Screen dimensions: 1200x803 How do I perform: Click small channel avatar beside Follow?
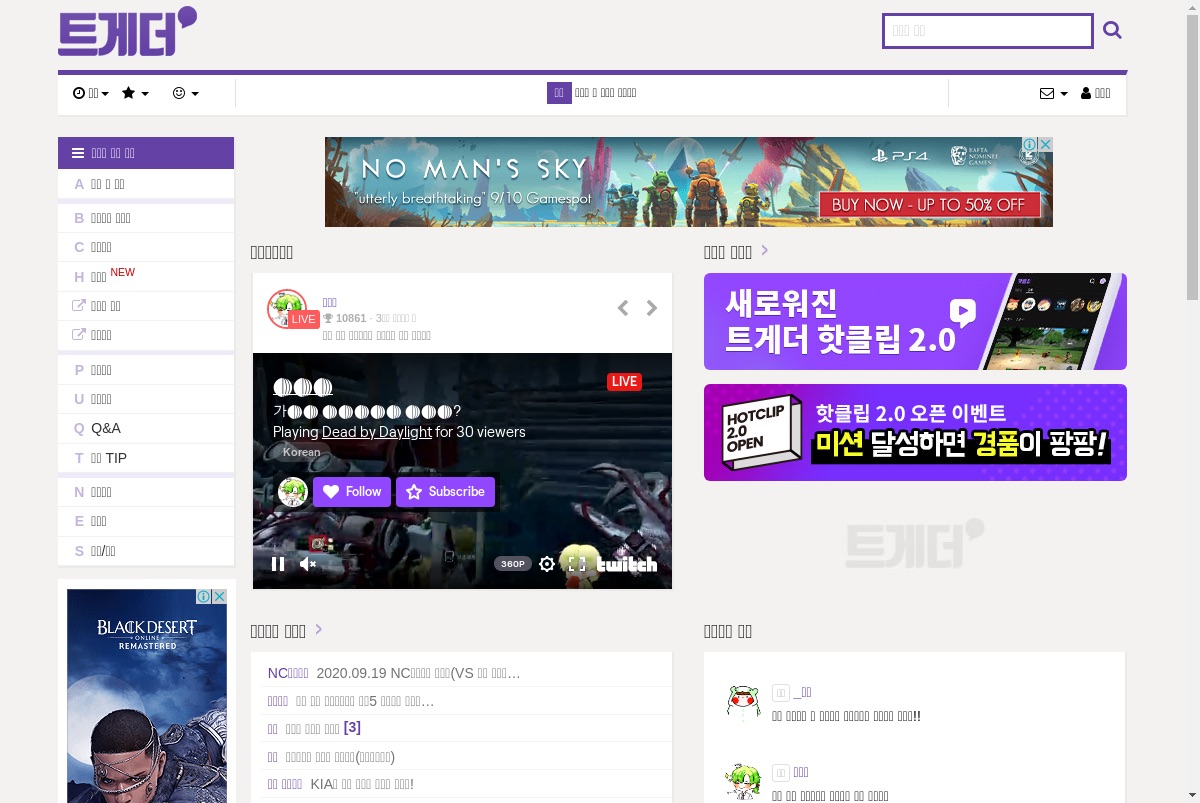(x=292, y=492)
